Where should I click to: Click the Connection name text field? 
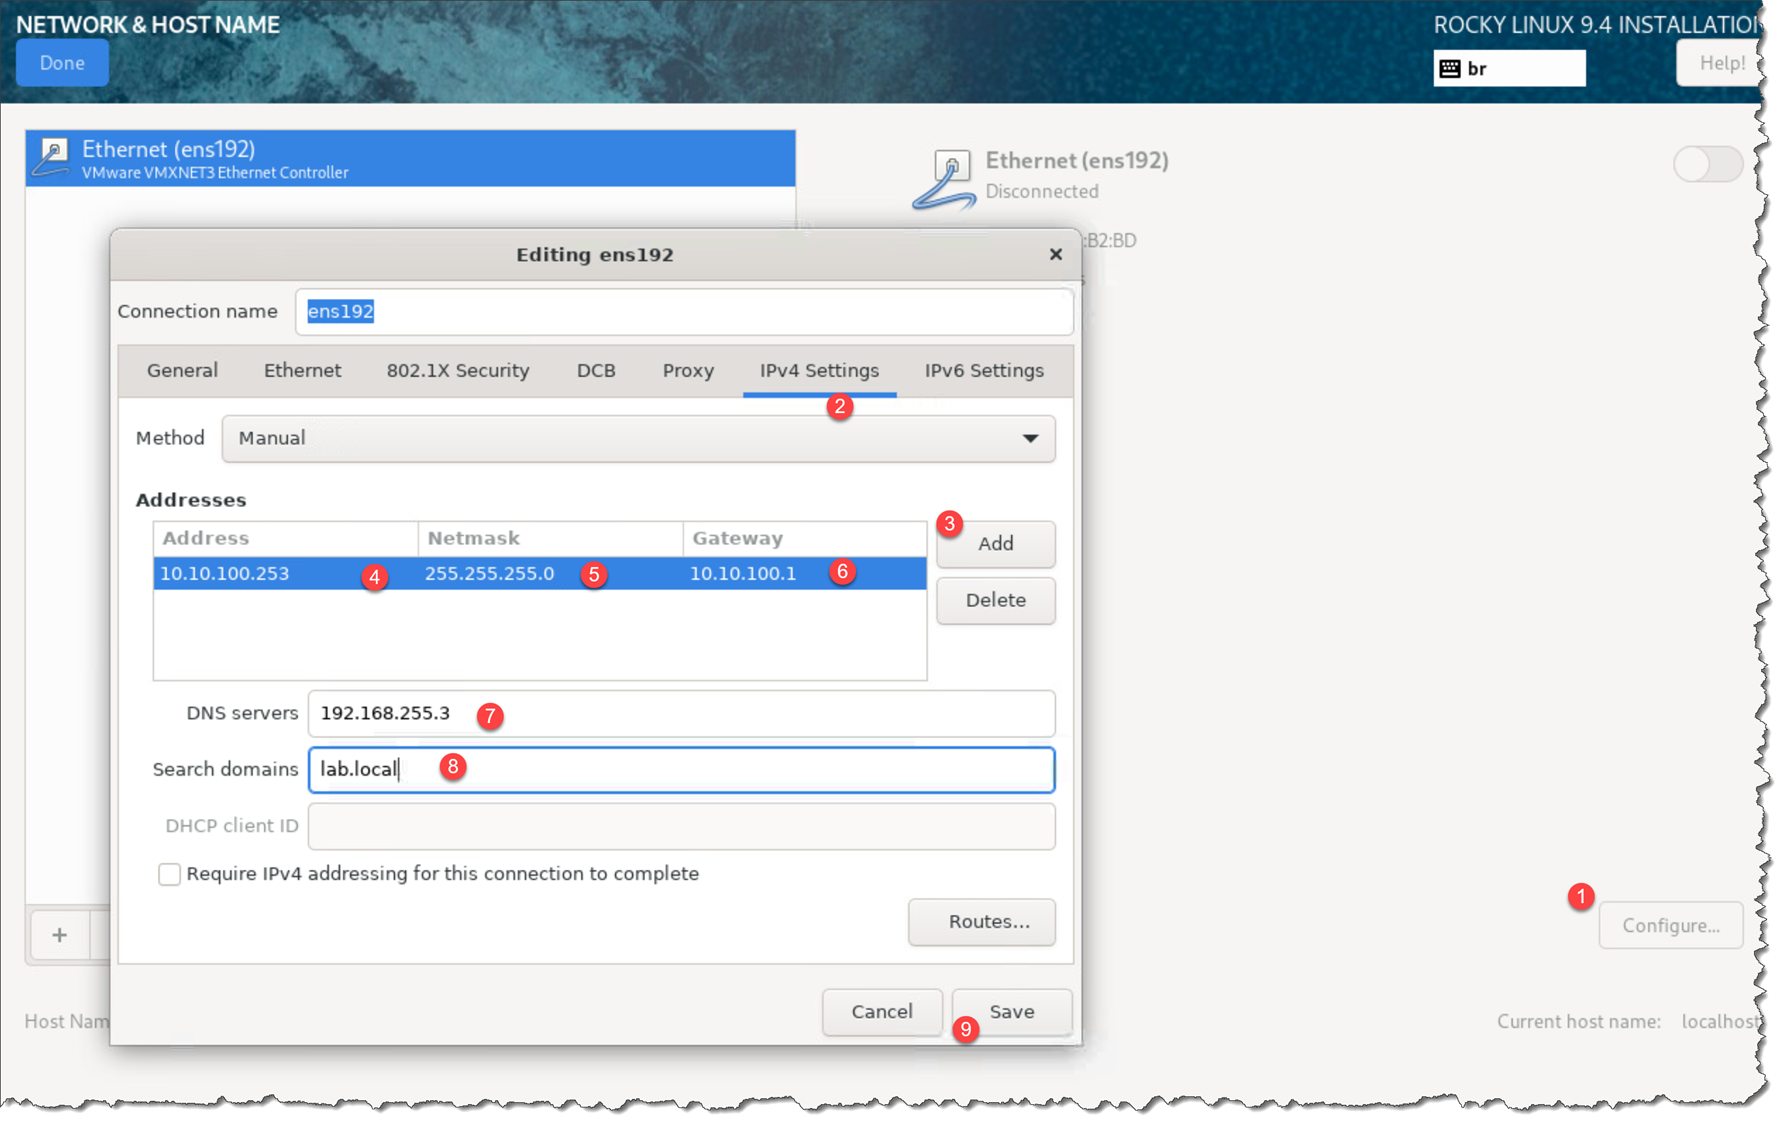coord(684,312)
